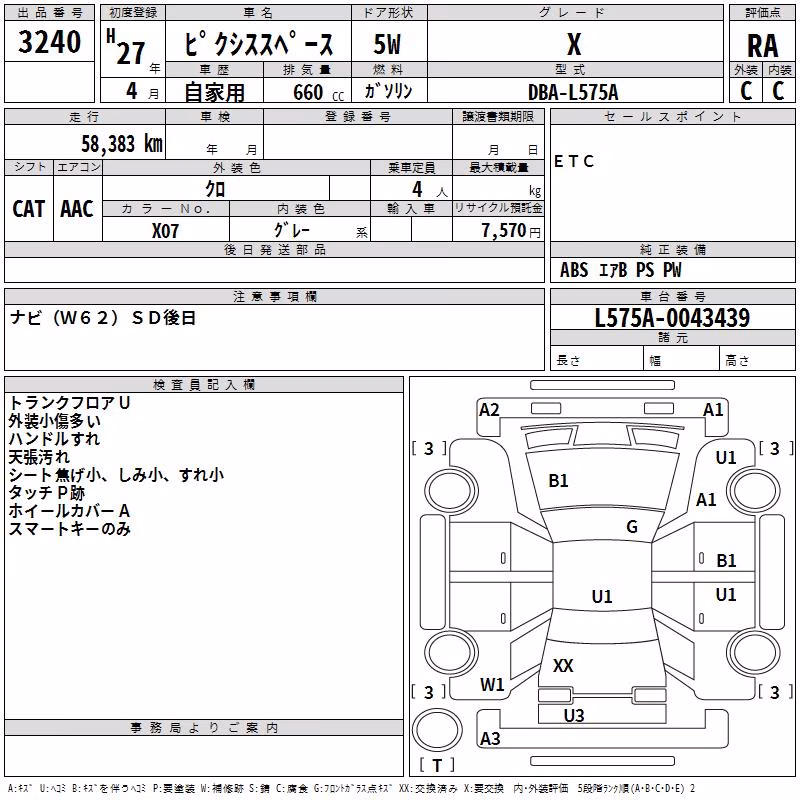Select interior color グレー

292,230
